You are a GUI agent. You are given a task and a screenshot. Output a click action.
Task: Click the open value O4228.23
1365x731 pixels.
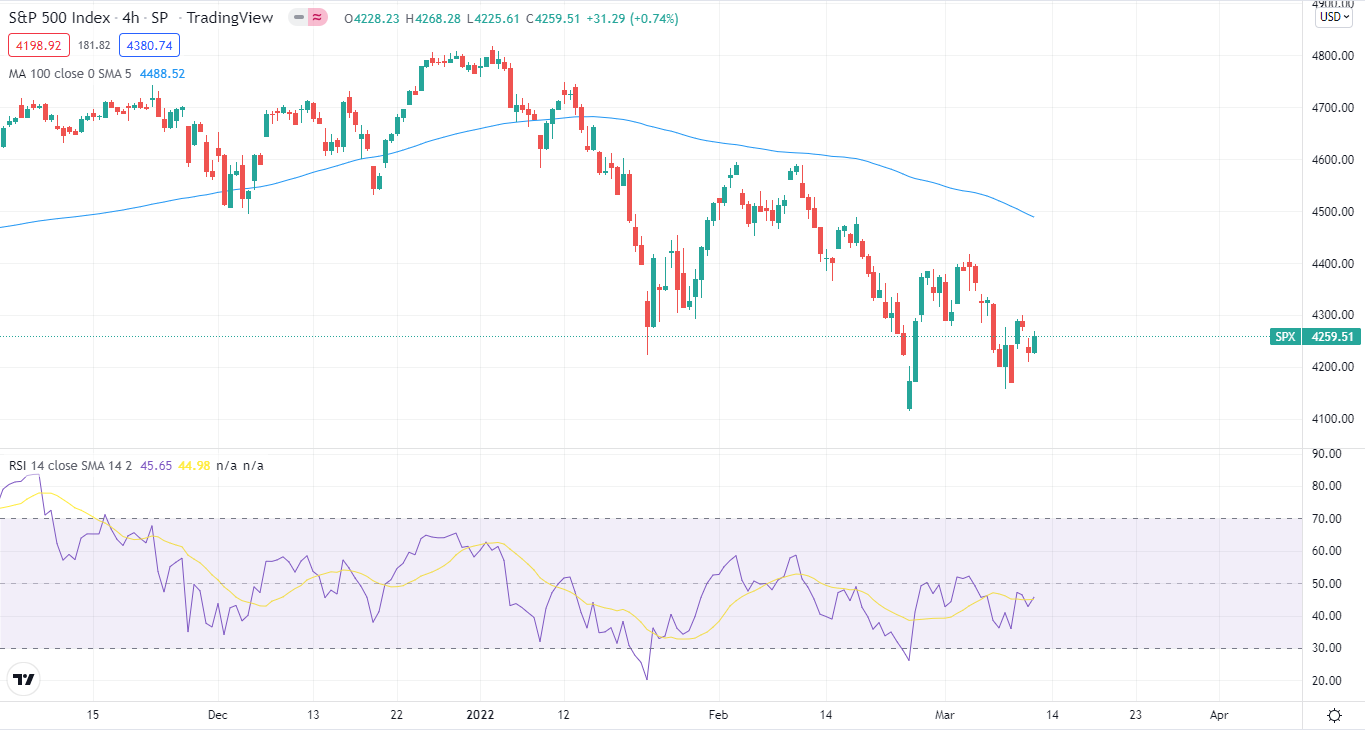[372, 18]
